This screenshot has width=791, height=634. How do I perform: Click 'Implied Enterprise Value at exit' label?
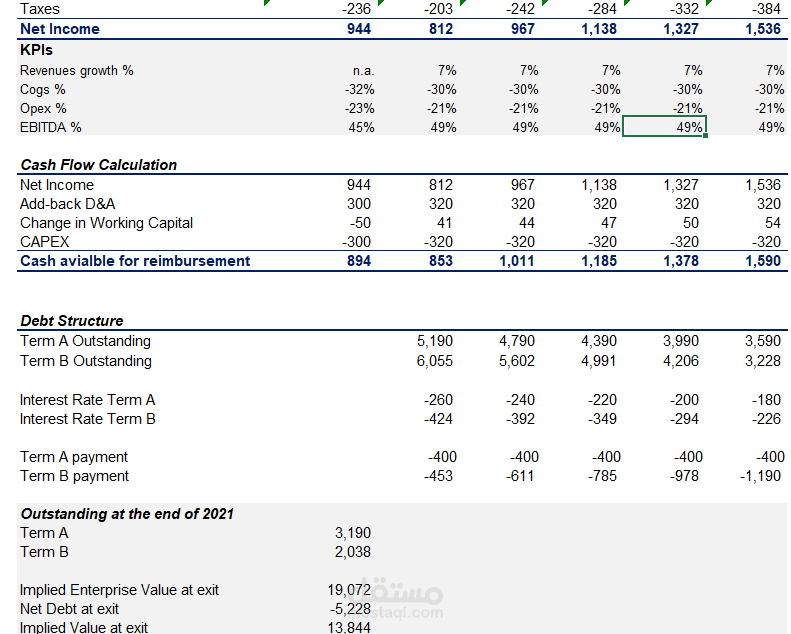120,590
